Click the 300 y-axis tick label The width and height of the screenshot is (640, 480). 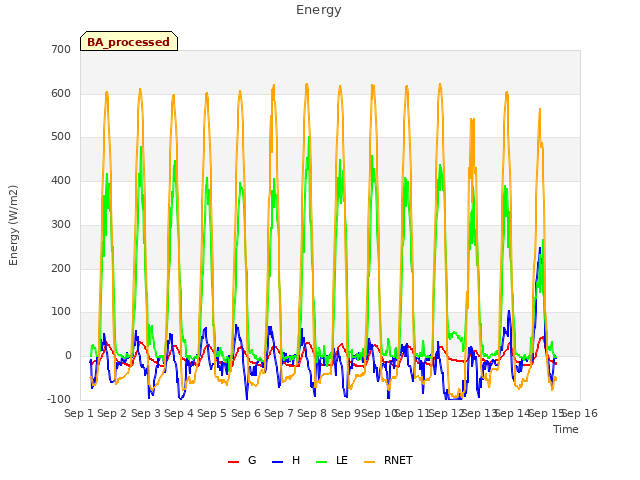(x=61, y=224)
